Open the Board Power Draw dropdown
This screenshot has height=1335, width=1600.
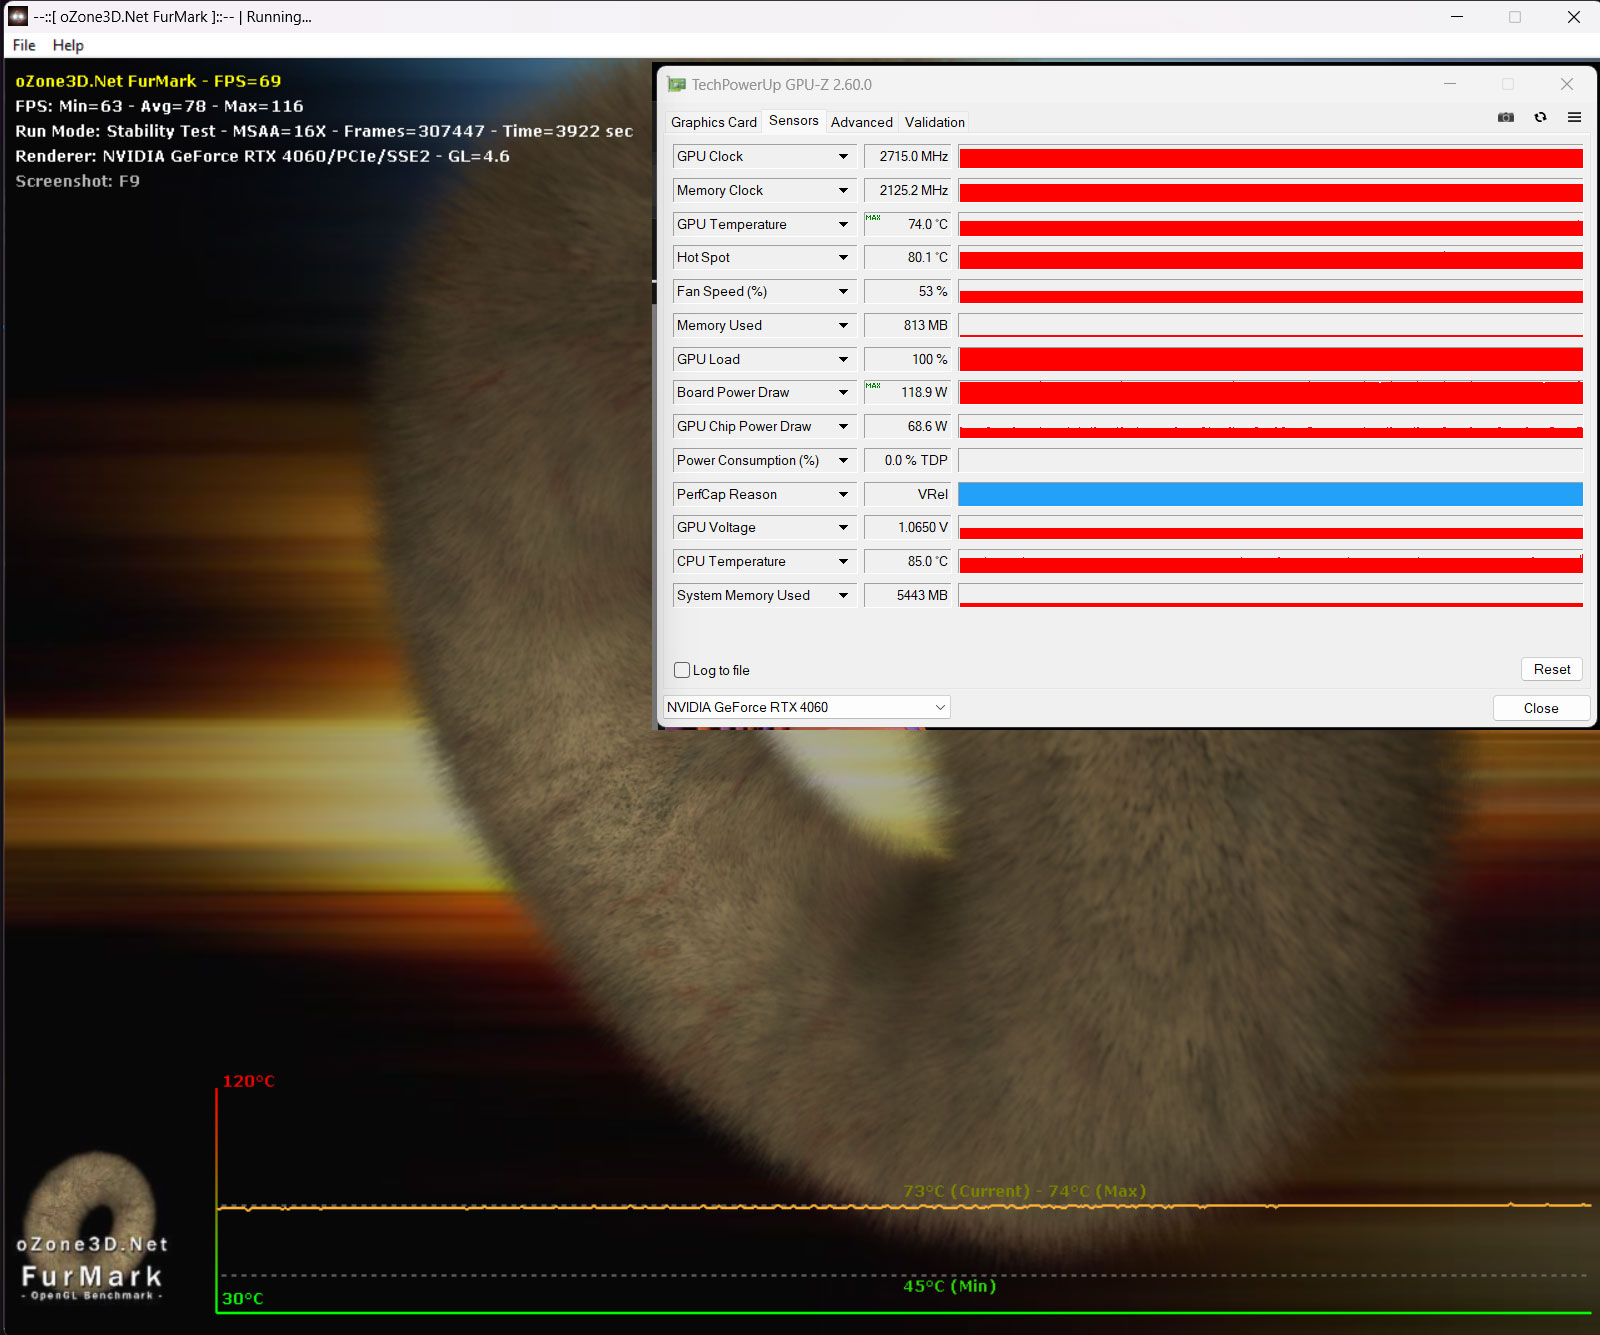pos(843,393)
